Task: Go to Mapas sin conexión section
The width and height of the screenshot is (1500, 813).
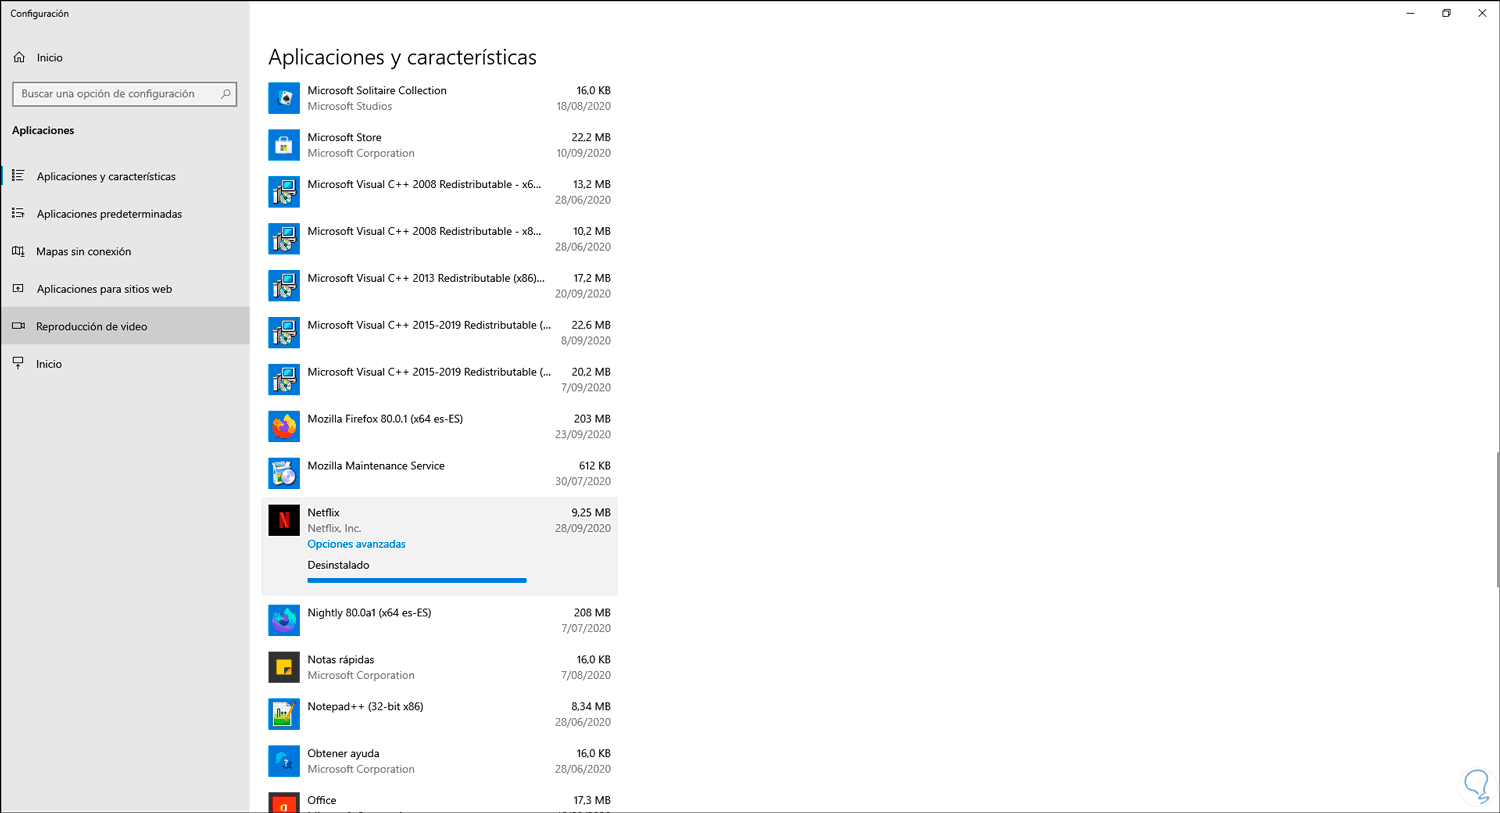Action: pyautogui.click(x=125, y=251)
